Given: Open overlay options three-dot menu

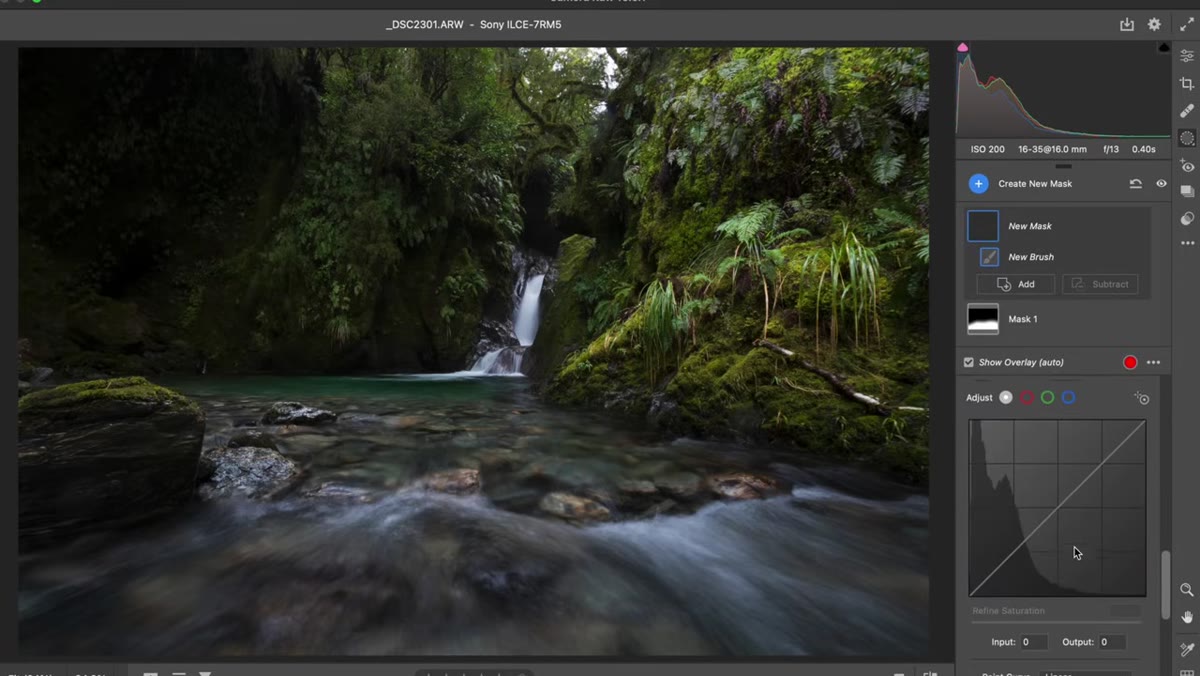Looking at the screenshot, I should pos(1153,362).
